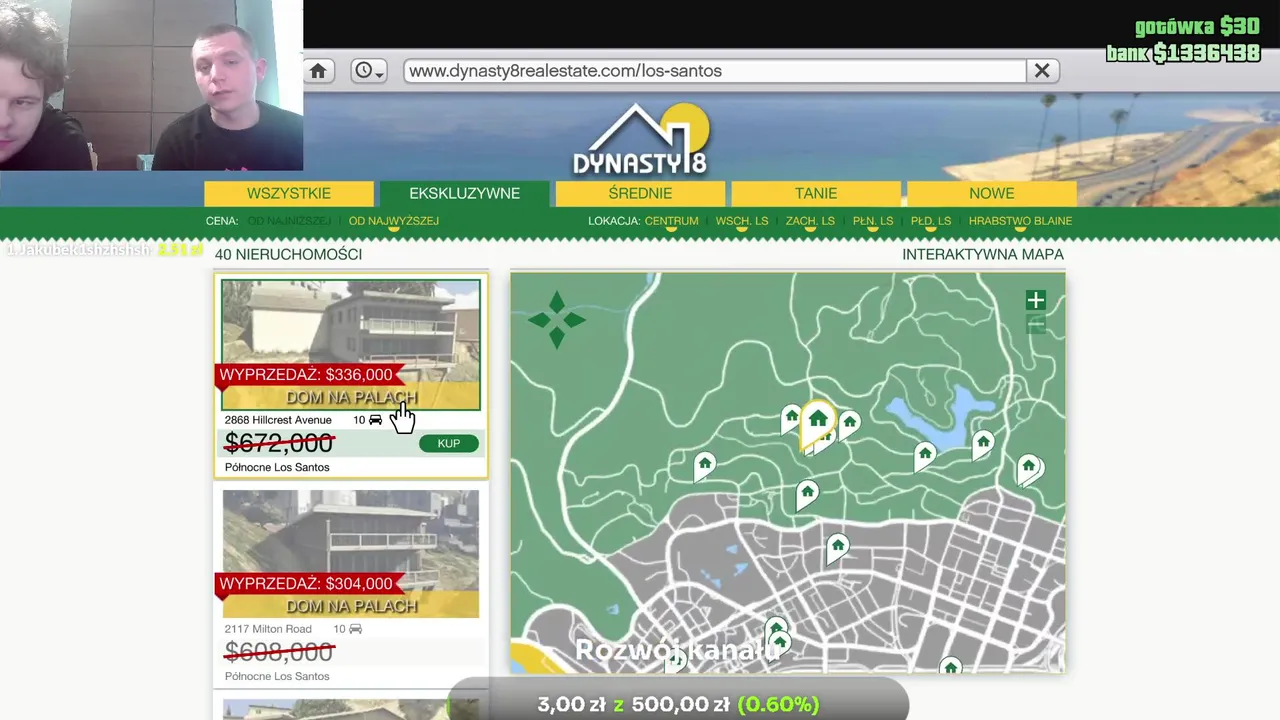Viewport: 1280px width, 720px height.
Task: Click KUP to buy 2868 Hillcrest Avenue
Action: [448, 443]
